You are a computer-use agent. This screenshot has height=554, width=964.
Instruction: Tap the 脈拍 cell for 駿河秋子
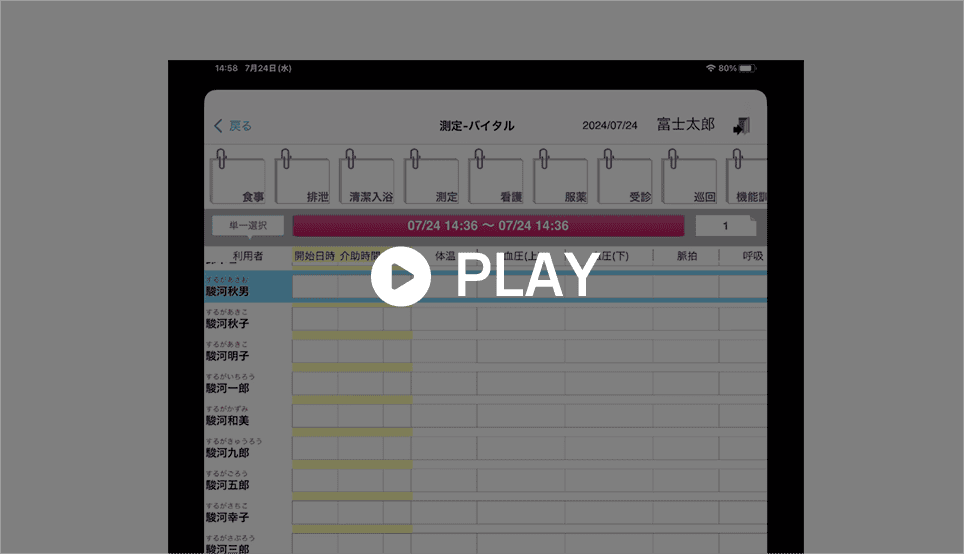click(x=685, y=319)
